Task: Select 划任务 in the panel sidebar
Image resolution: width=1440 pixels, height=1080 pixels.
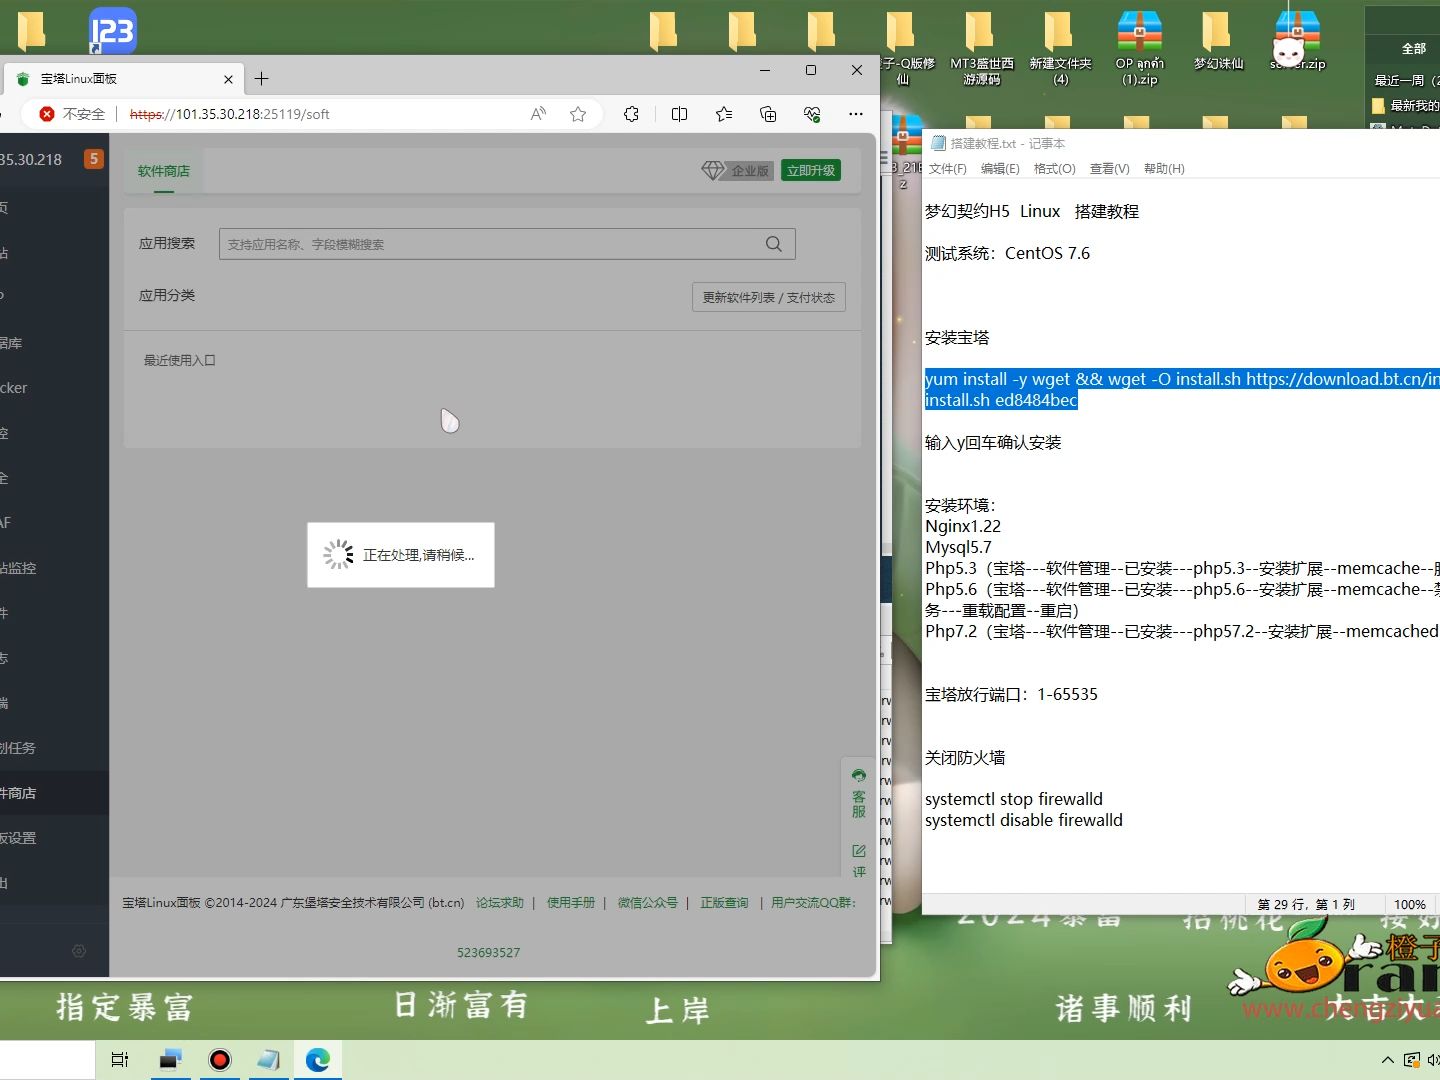Action: (54, 748)
